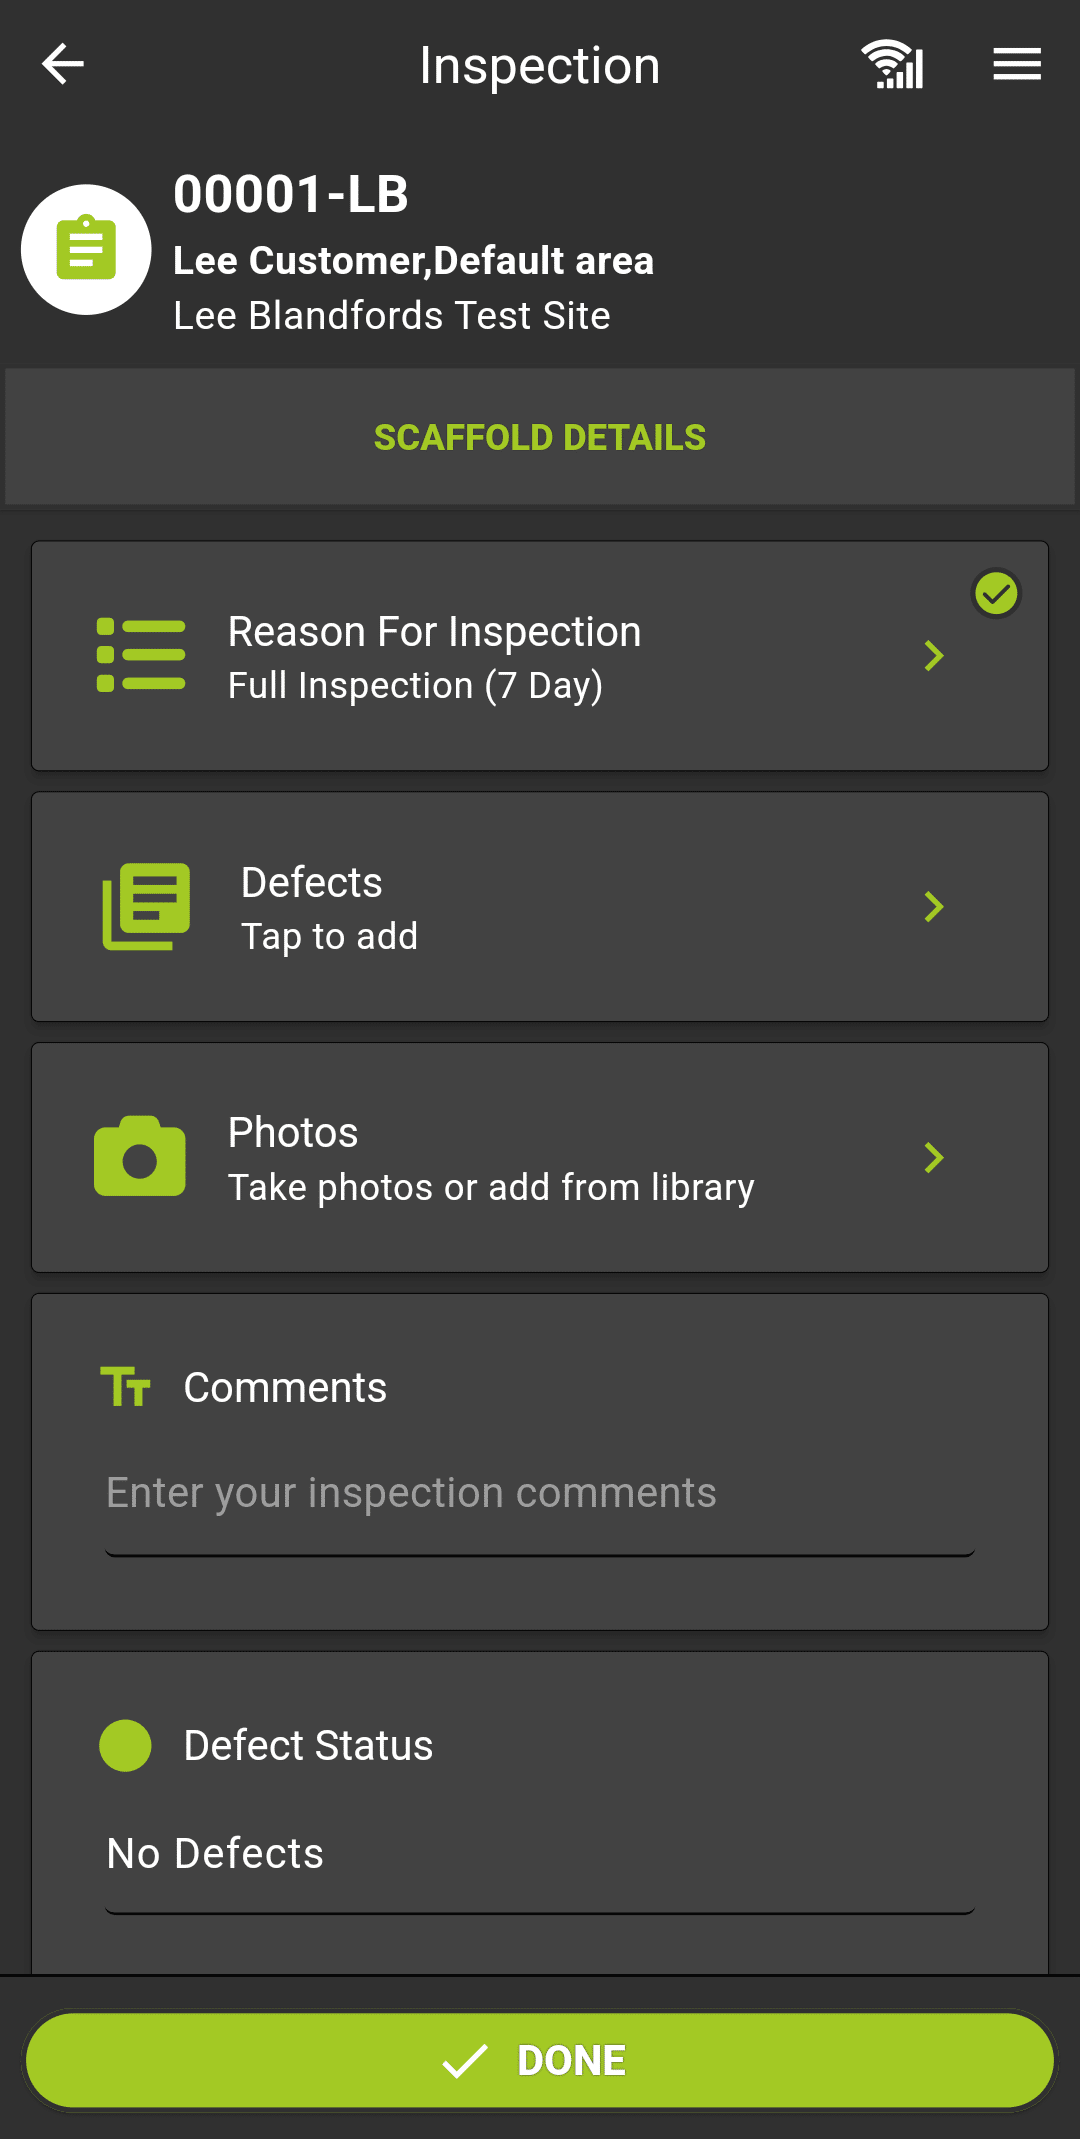The image size is (1080, 2139).
Task: Tap the wifi signal status icon
Action: click(893, 65)
